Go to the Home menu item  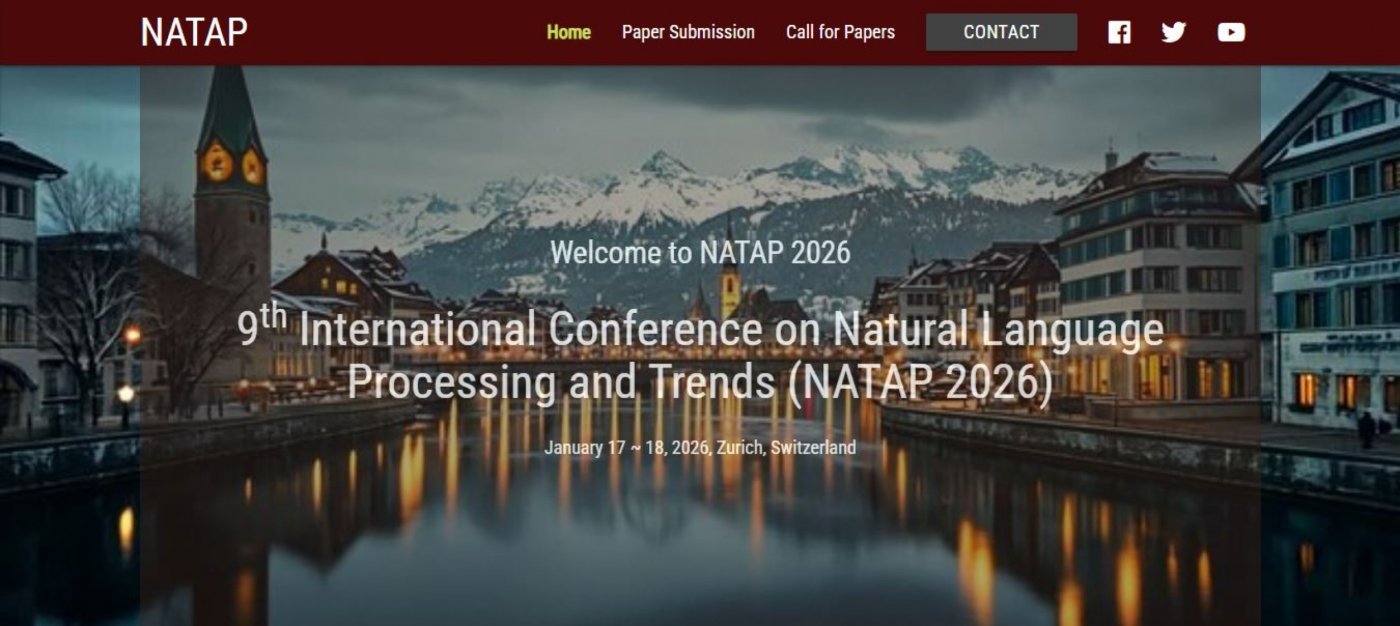(568, 32)
